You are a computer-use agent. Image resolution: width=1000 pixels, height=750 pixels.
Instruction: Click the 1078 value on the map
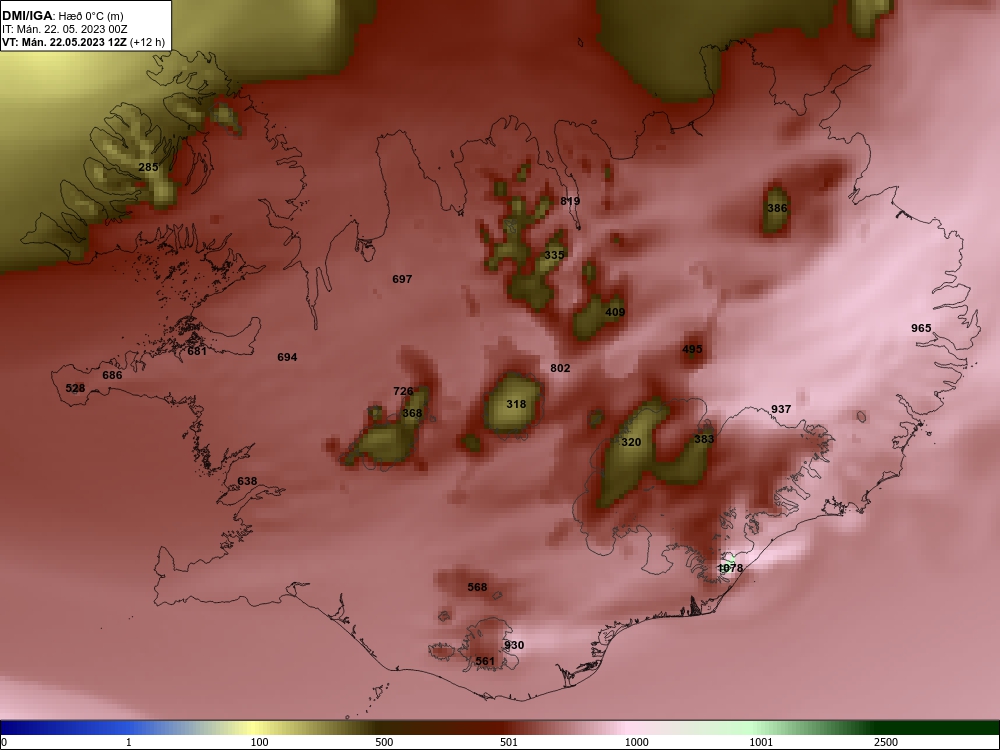point(730,568)
